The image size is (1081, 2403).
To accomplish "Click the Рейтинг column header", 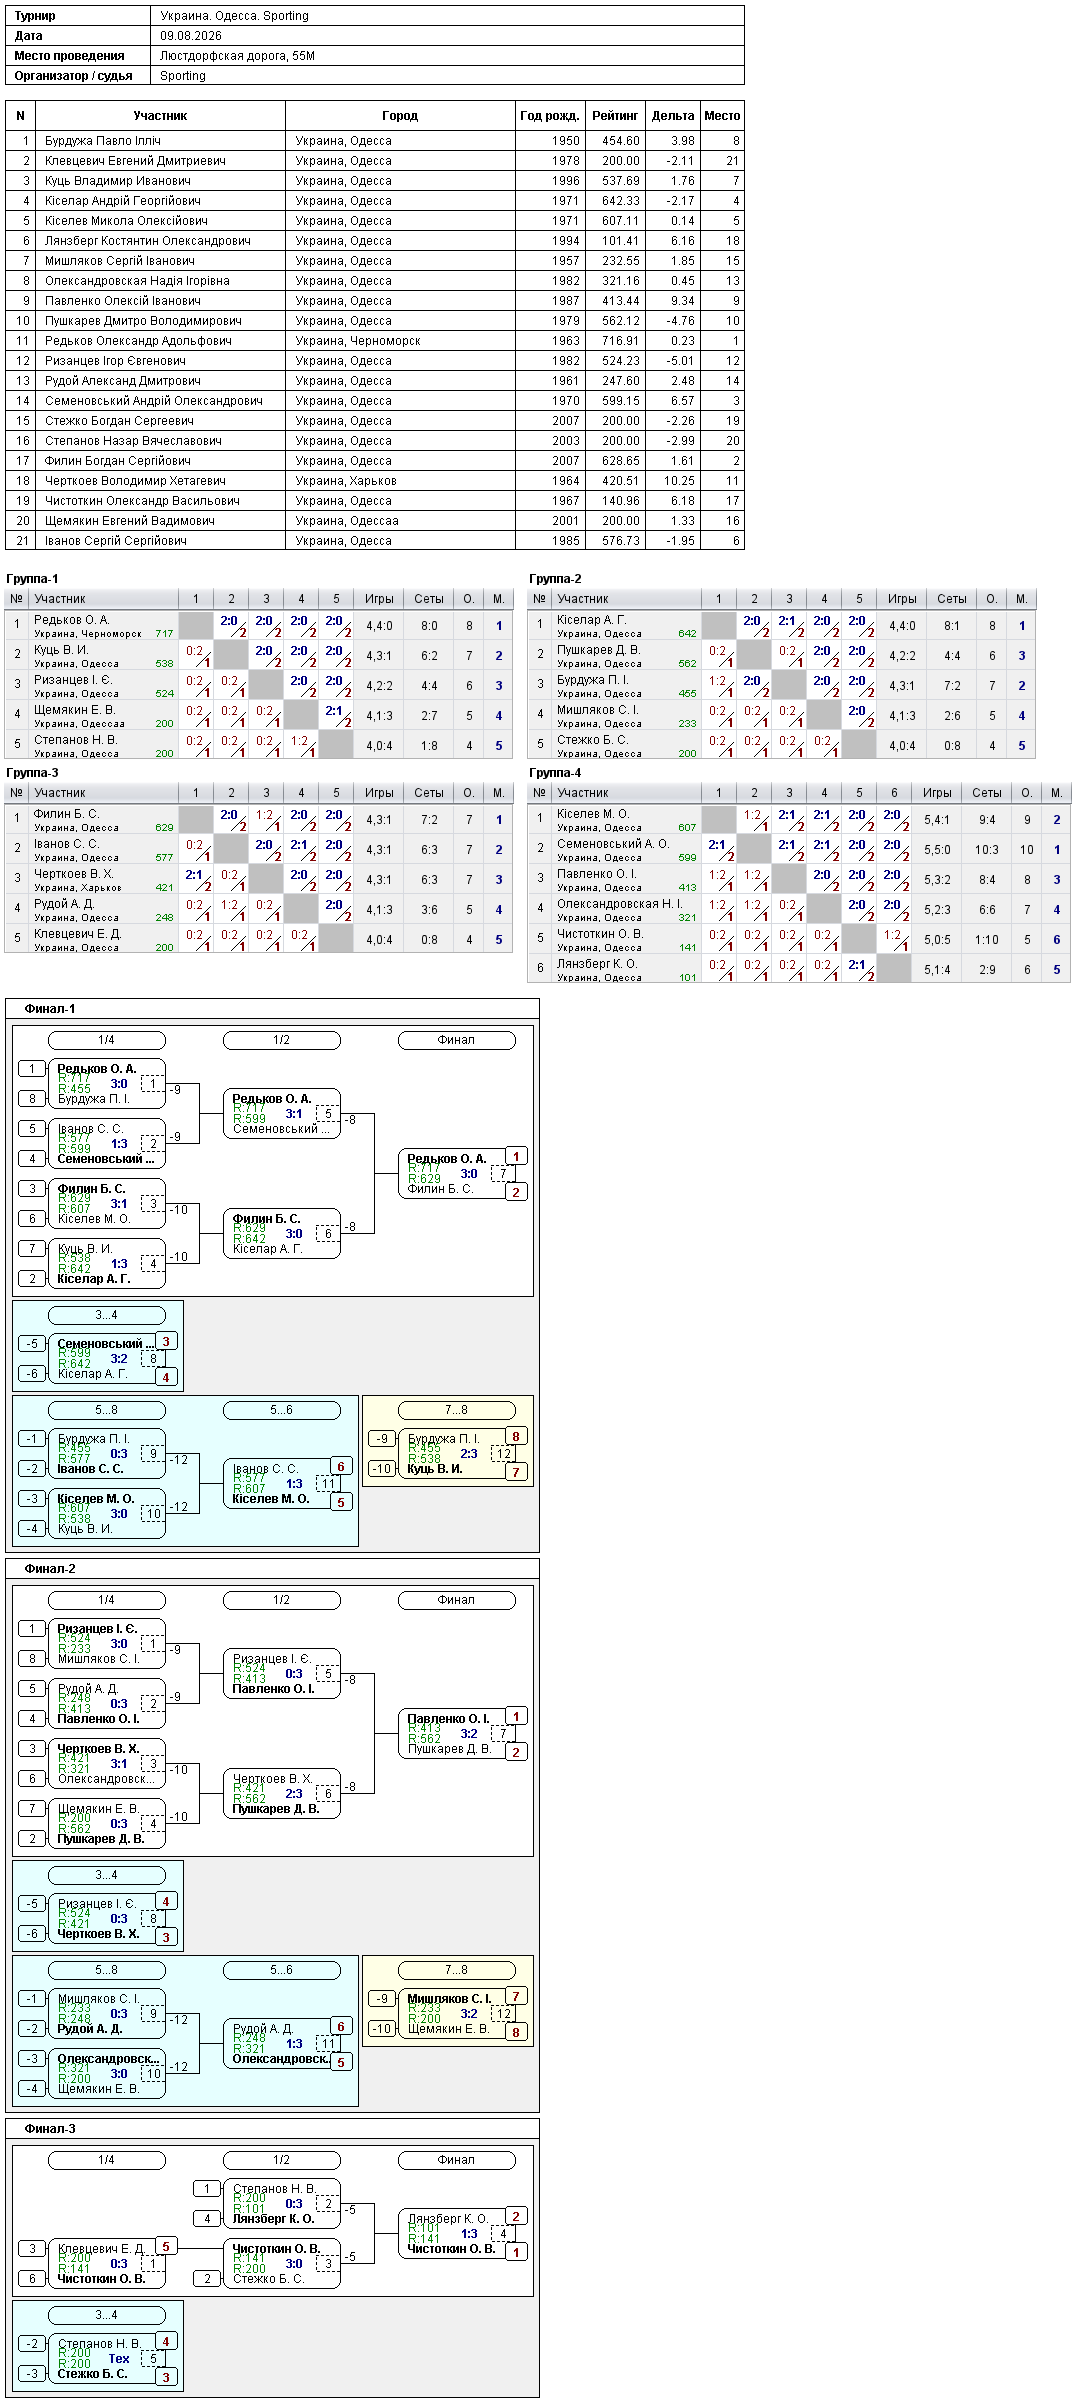I will (615, 116).
